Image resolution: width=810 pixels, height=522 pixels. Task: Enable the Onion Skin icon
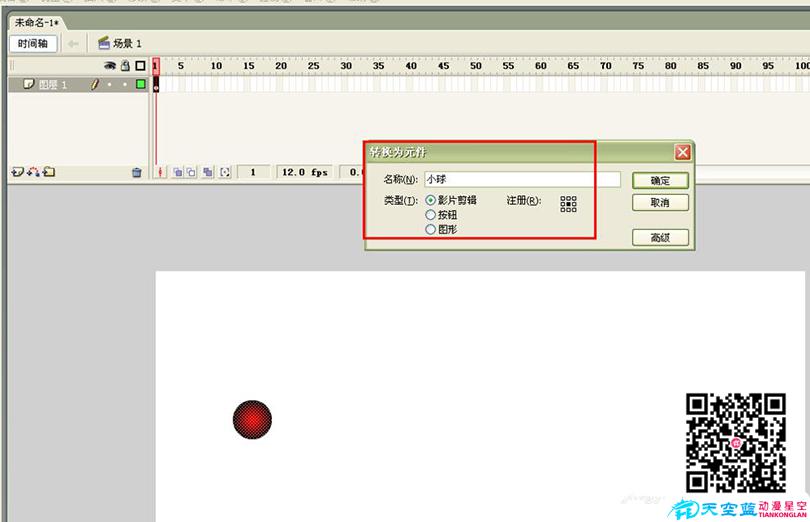(177, 172)
